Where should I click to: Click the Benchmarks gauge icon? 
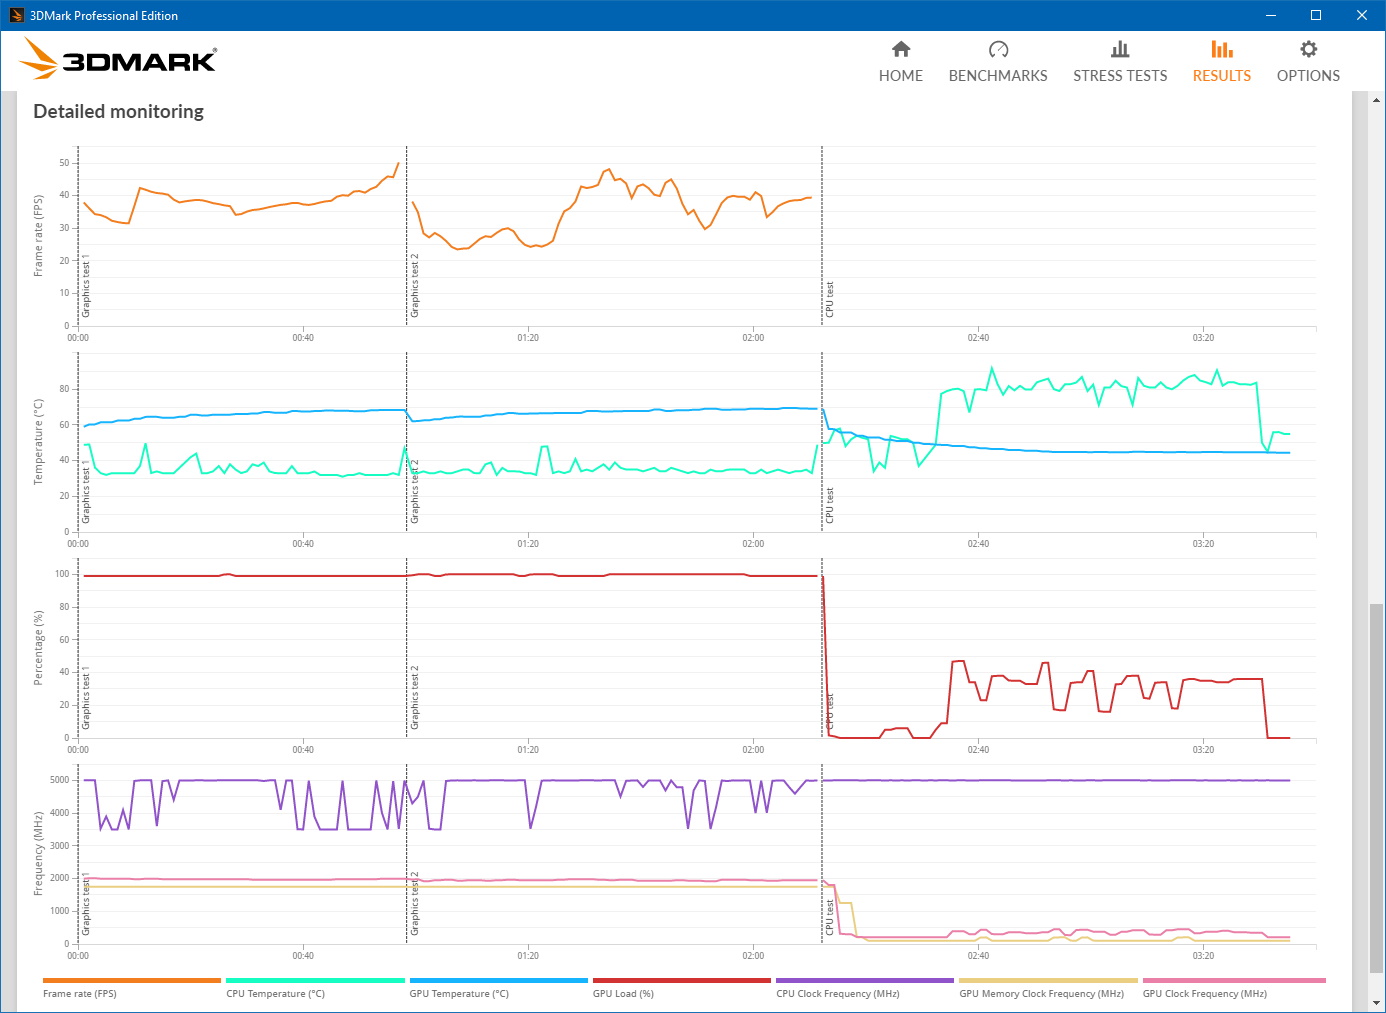998,49
